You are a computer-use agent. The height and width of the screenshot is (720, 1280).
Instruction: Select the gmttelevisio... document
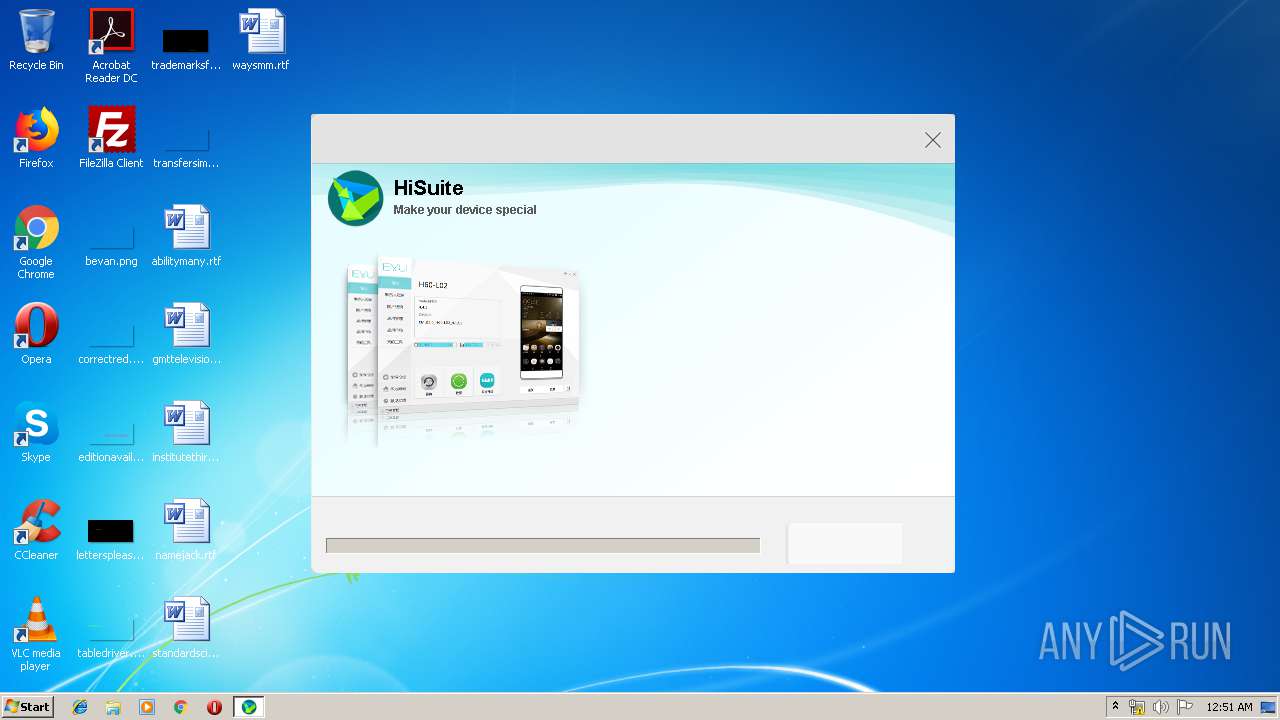(x=186, y=334)
